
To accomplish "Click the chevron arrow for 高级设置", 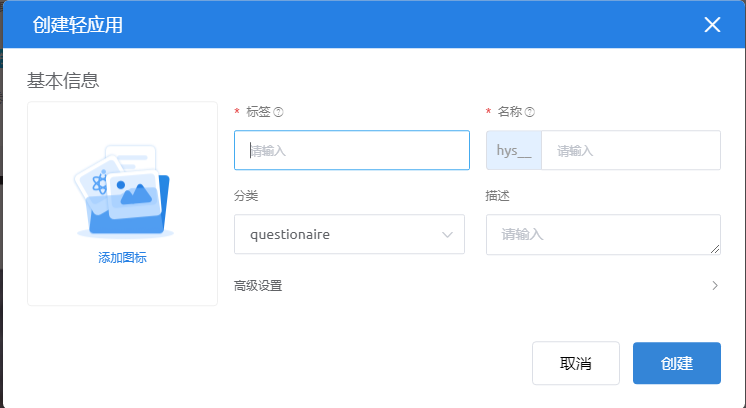I will coord(715,286).
